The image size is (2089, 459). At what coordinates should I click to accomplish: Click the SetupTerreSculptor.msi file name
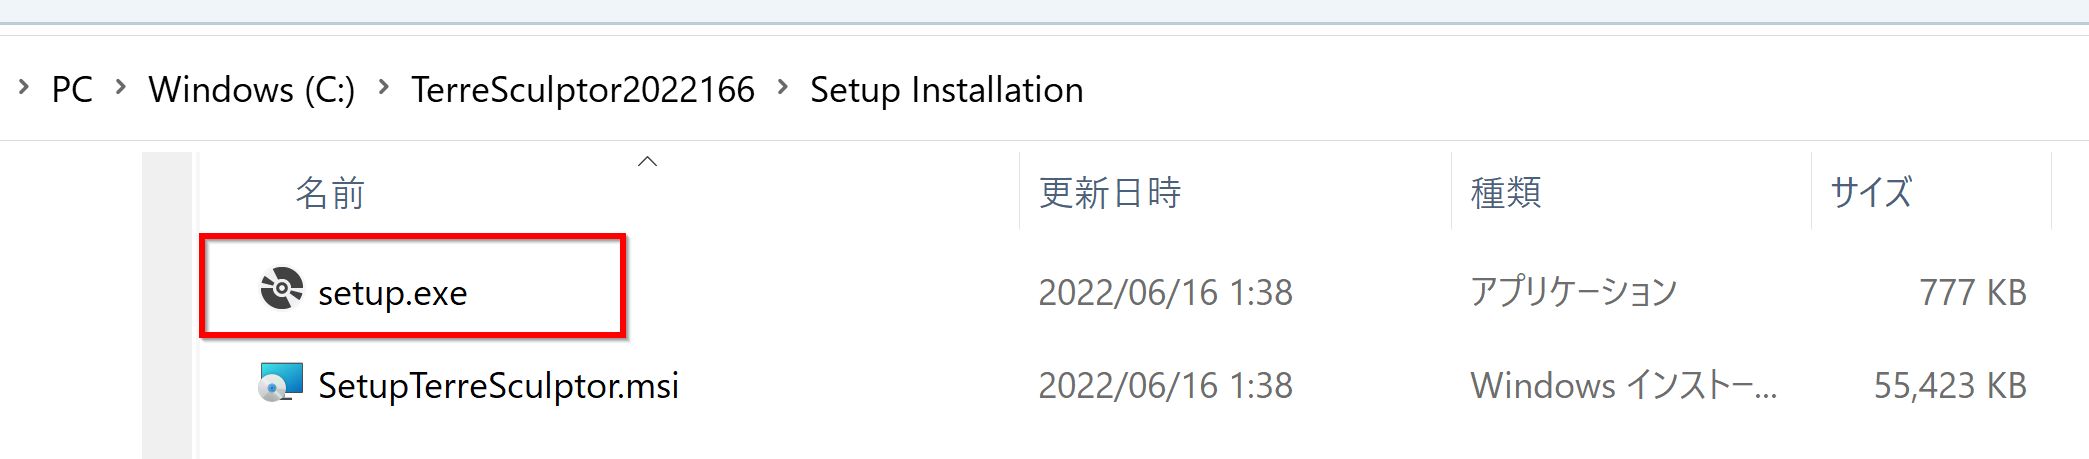498,386
